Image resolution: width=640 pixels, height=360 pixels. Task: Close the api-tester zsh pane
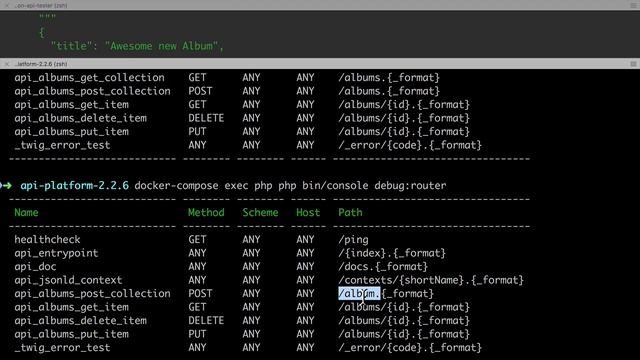pyautogui.click(x=7, y=5)
